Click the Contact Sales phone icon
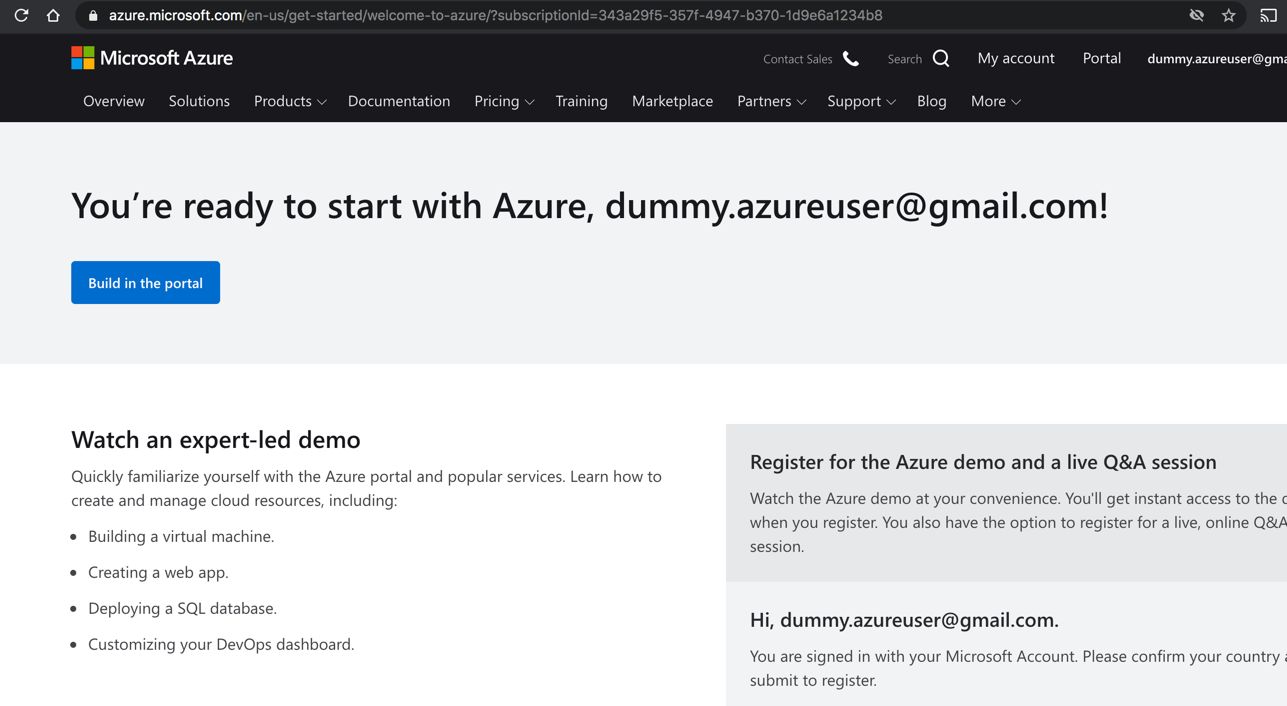The width and height of the screenshot is (1287, 706). point(851,59)
